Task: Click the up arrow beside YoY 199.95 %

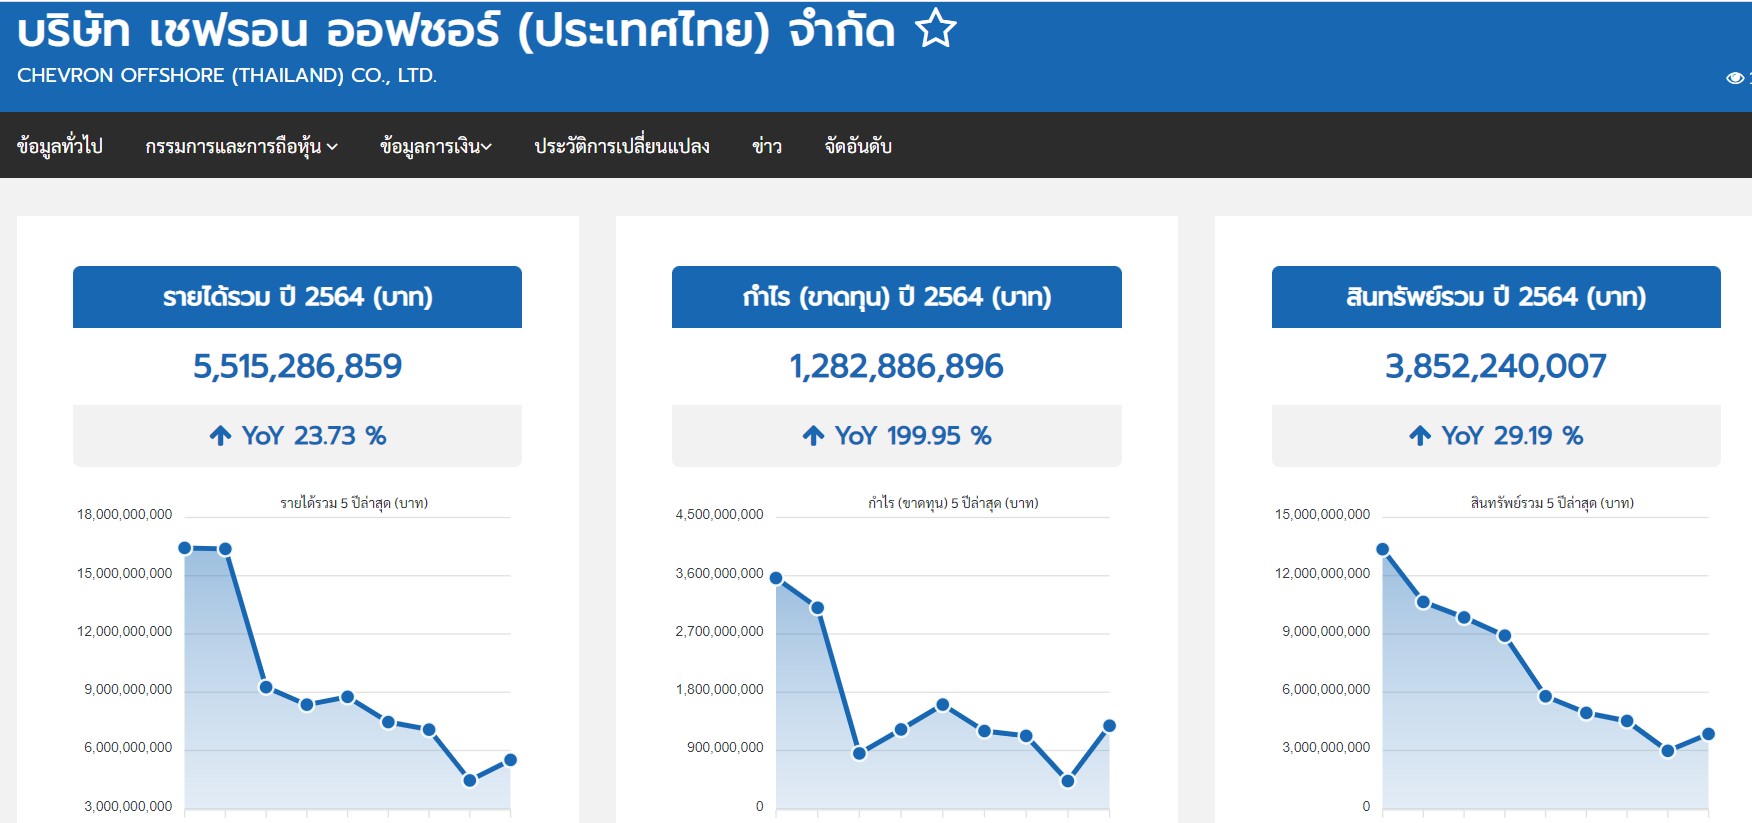Action: coord(813,435)
